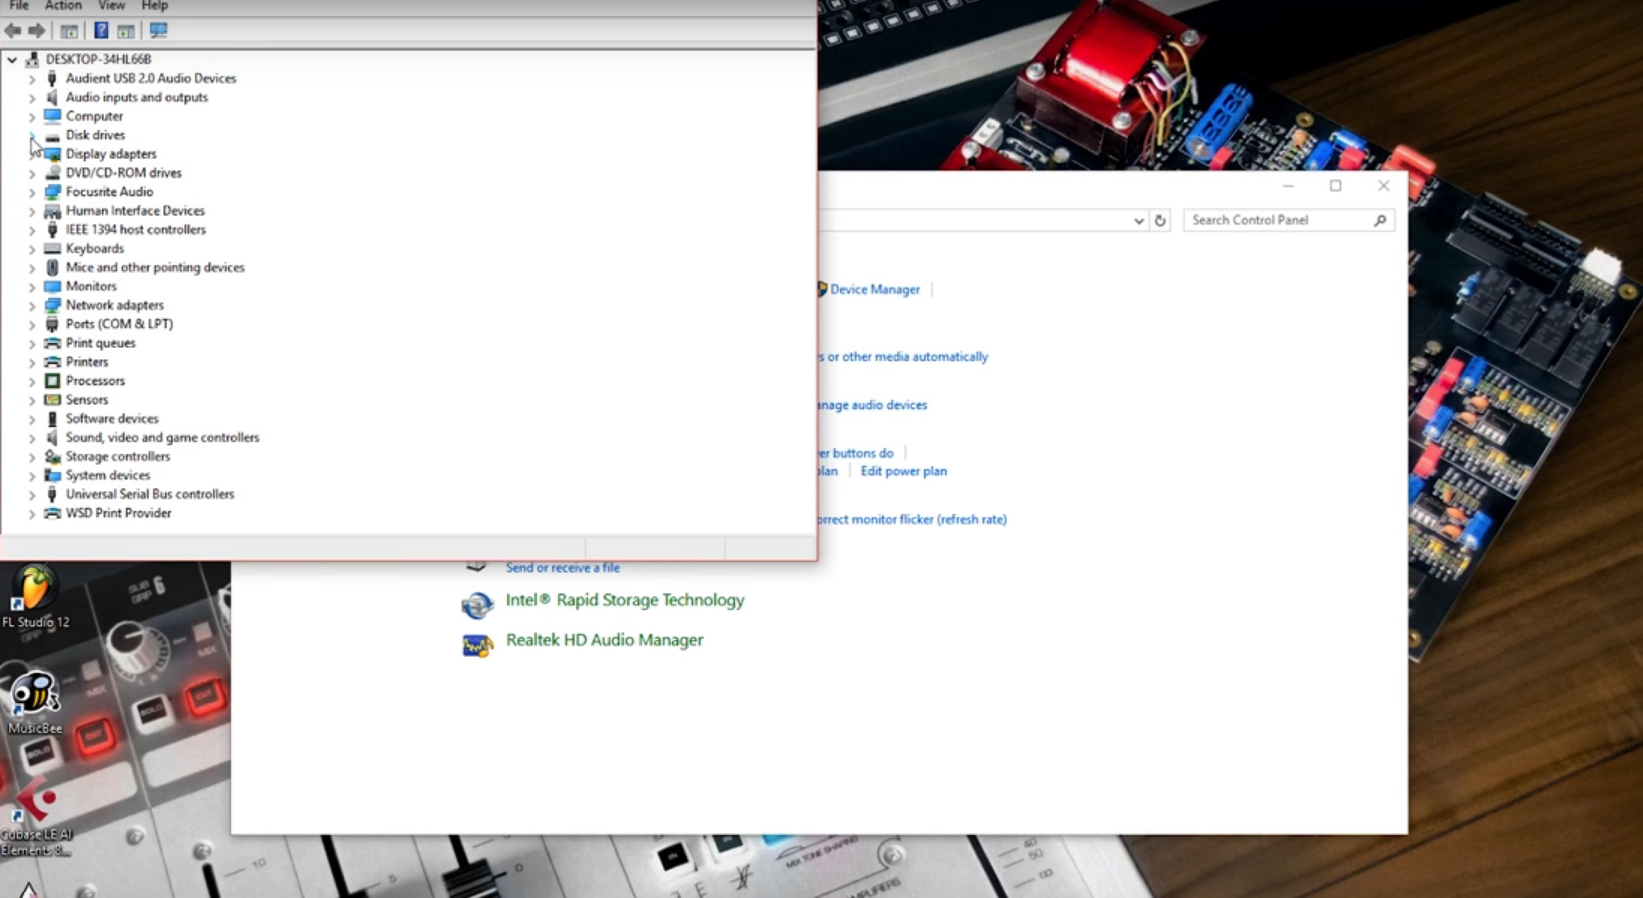Select the Audient USB 2.0 Audio Devices icon

click(x=52, y=78)
